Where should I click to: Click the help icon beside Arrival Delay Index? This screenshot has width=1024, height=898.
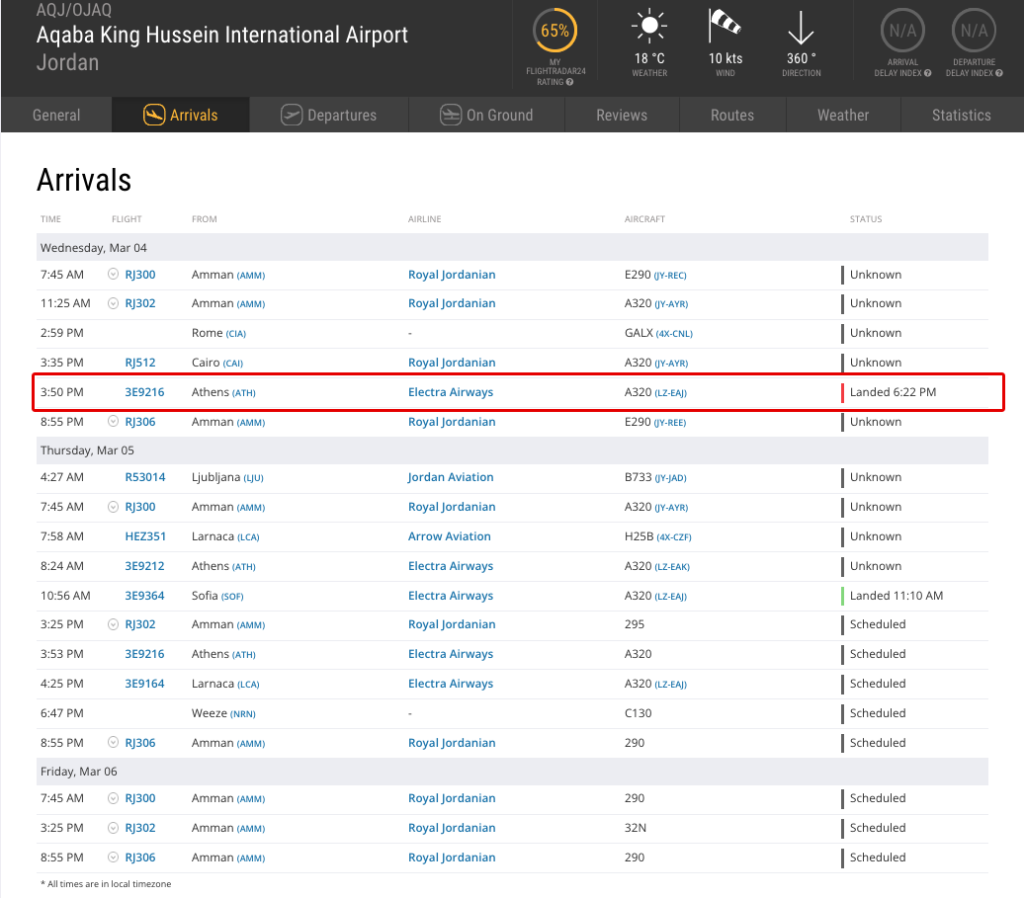[x=928, y=73]
